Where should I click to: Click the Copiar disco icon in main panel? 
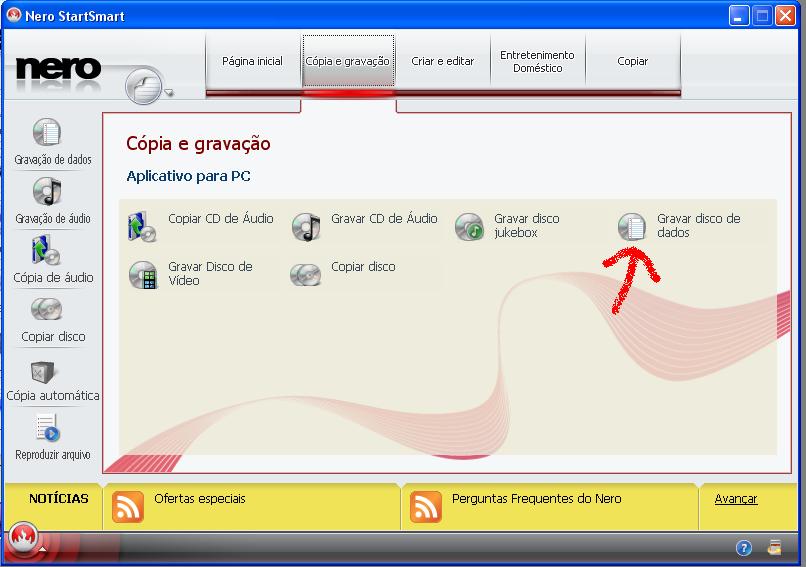coord(305,275)
